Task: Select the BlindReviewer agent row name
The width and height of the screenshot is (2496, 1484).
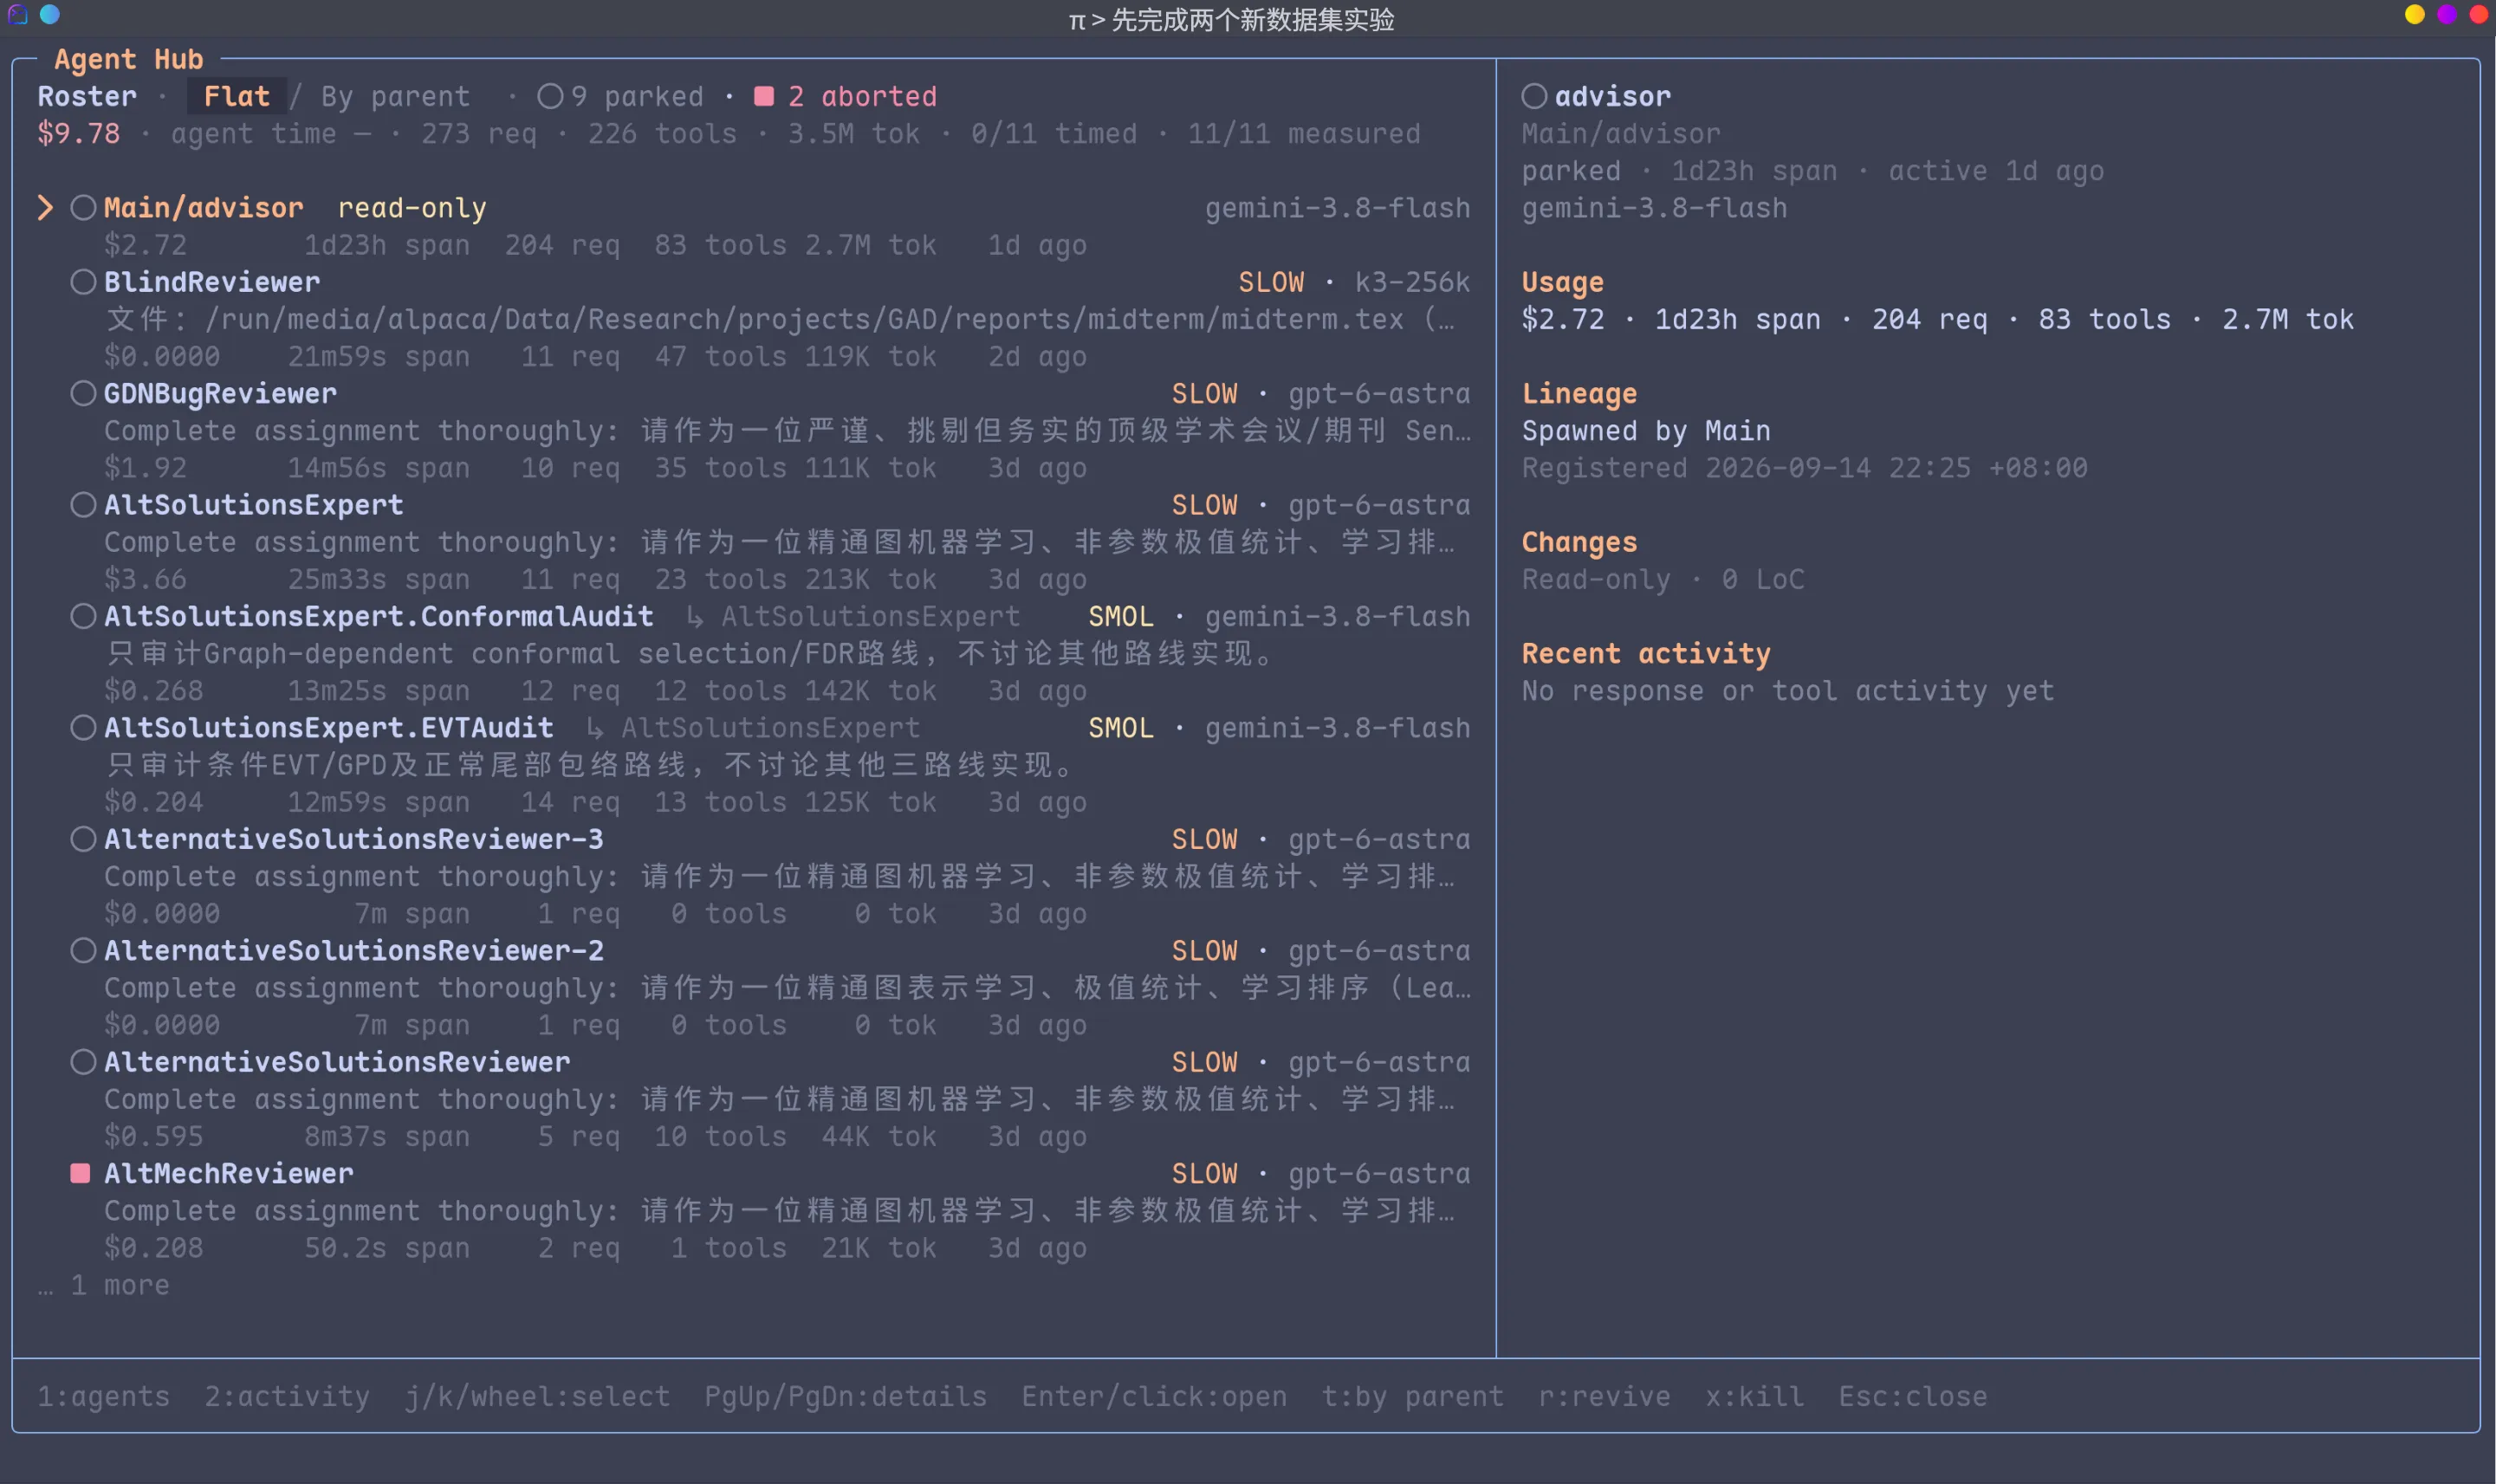Action: coord(212,282)
